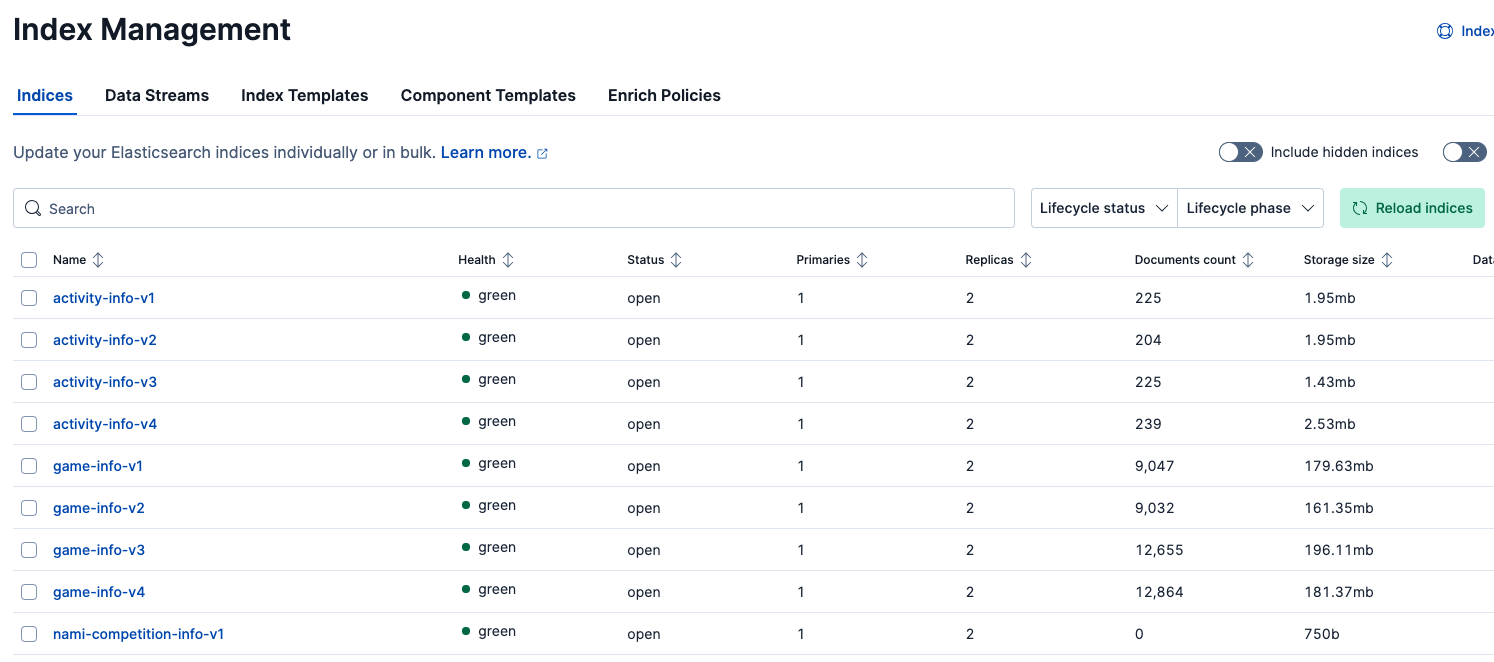This screenshot has height=662, width=1494.
Task: Toggle the Include hidden indices switch
Action: [x=1240, y=152]
